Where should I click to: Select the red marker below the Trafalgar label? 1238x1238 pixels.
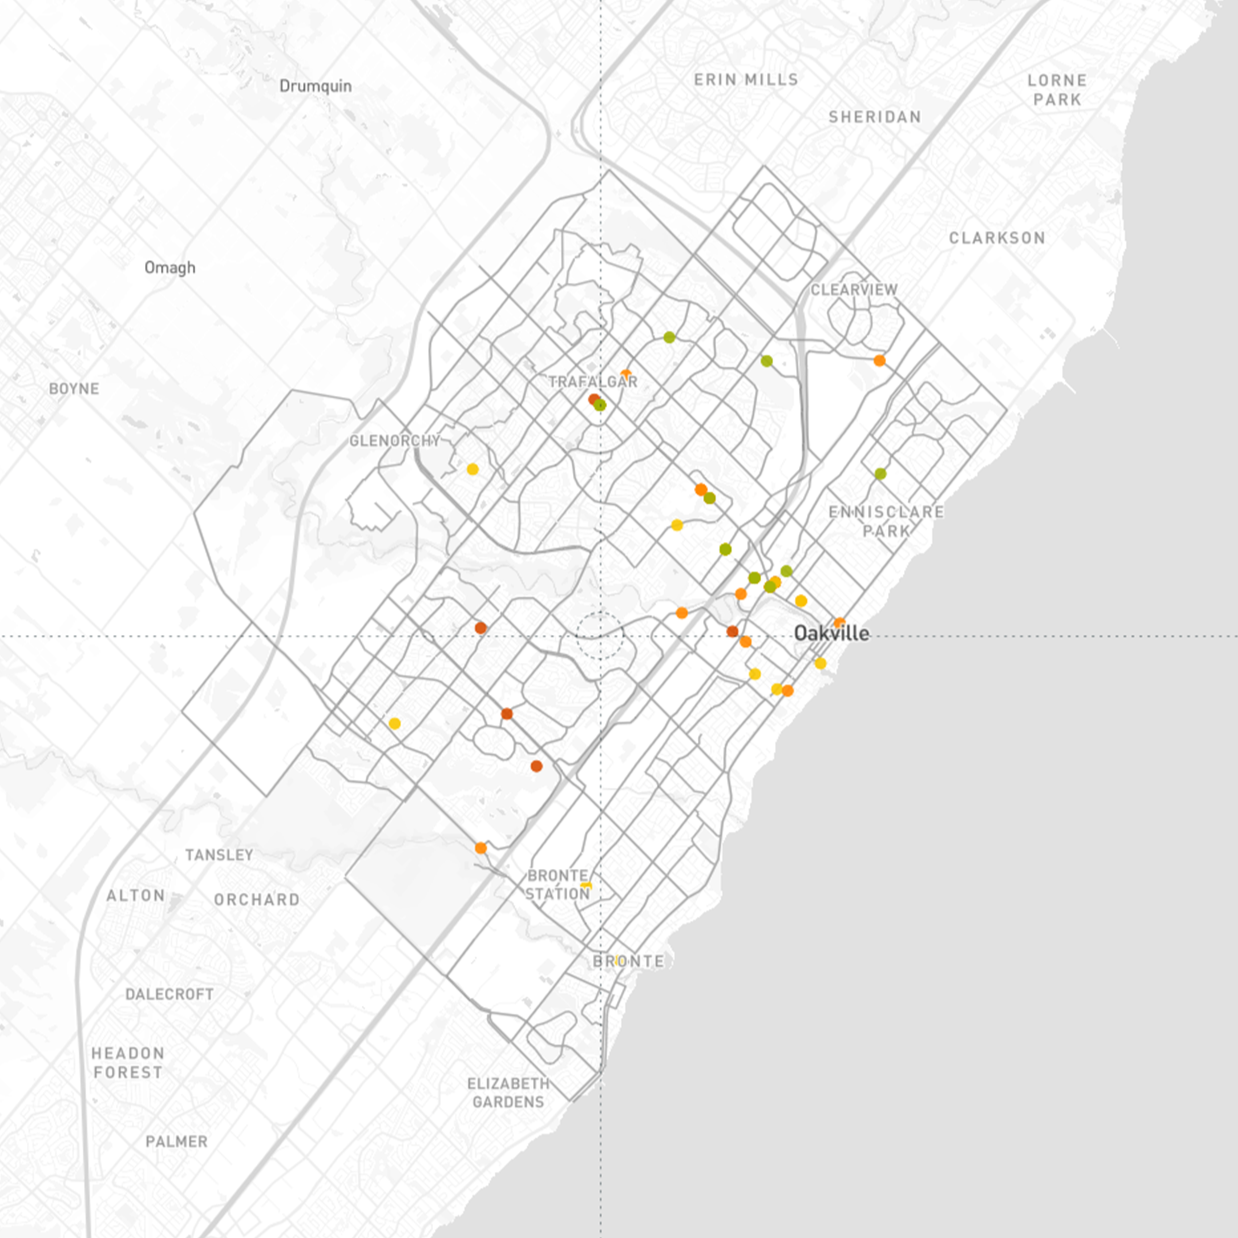(x=594, y=397)
